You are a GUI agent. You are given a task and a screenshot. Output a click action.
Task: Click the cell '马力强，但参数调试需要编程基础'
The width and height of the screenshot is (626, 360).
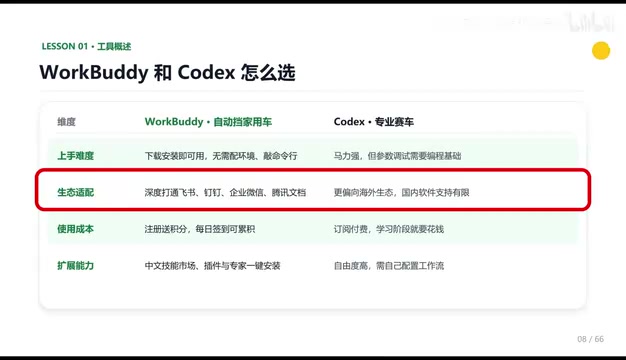[397, 156]
